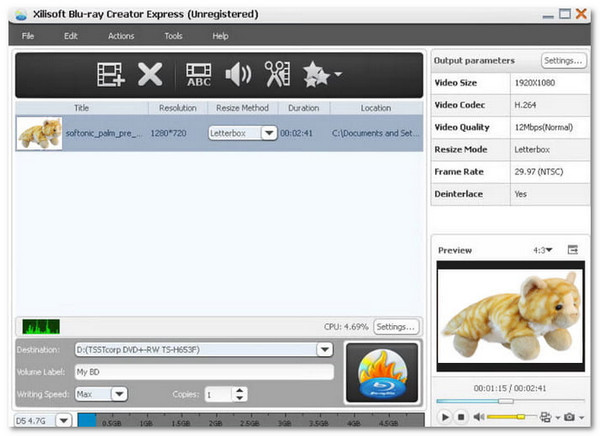
Task: Click the disc capacity usage bar
Action: click(x=251, y=420)
